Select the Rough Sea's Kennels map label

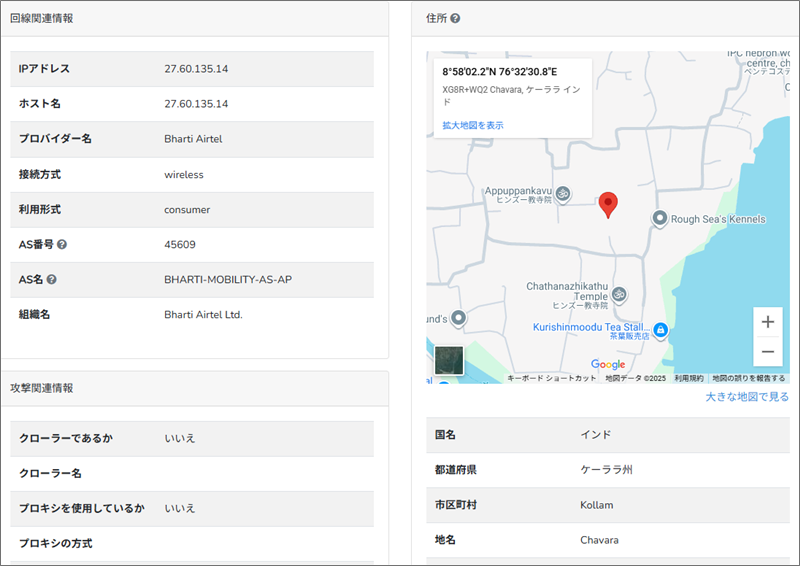(x=718, y=219)
